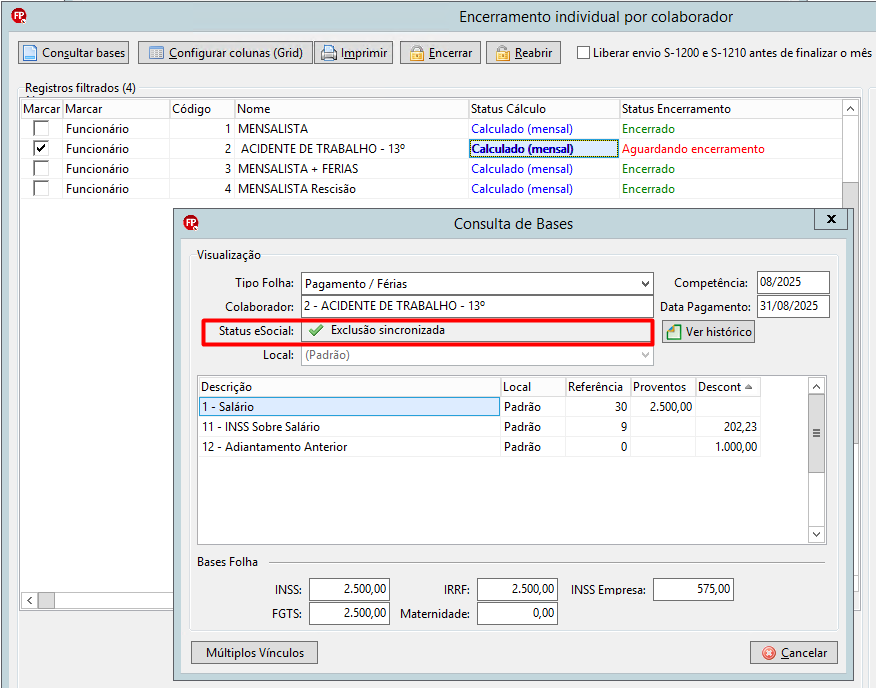Viewport: 876px width, 688px height.
Task: Click the Local column header in bases grid
Action: (x=532, y=387)
